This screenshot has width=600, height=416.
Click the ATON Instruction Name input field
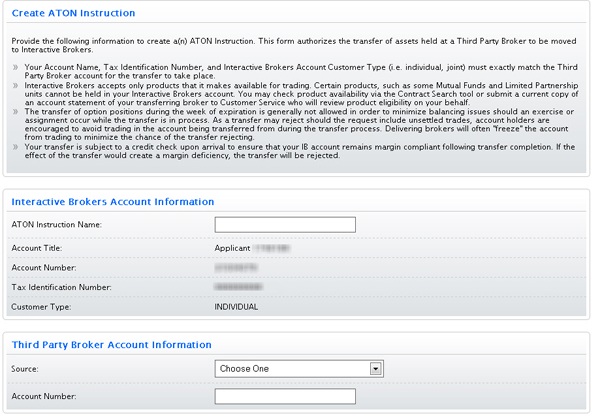pos(285,225)
